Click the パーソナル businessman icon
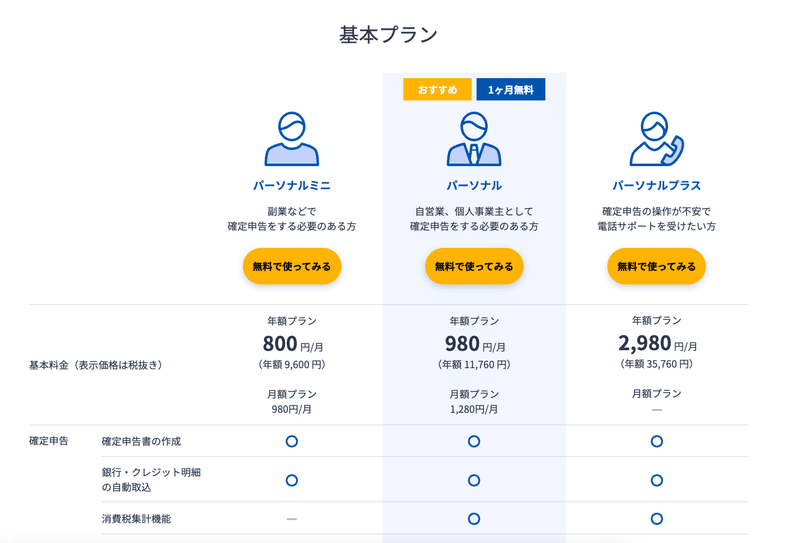This screenshot has width=800, height=543. coord(474,139)
